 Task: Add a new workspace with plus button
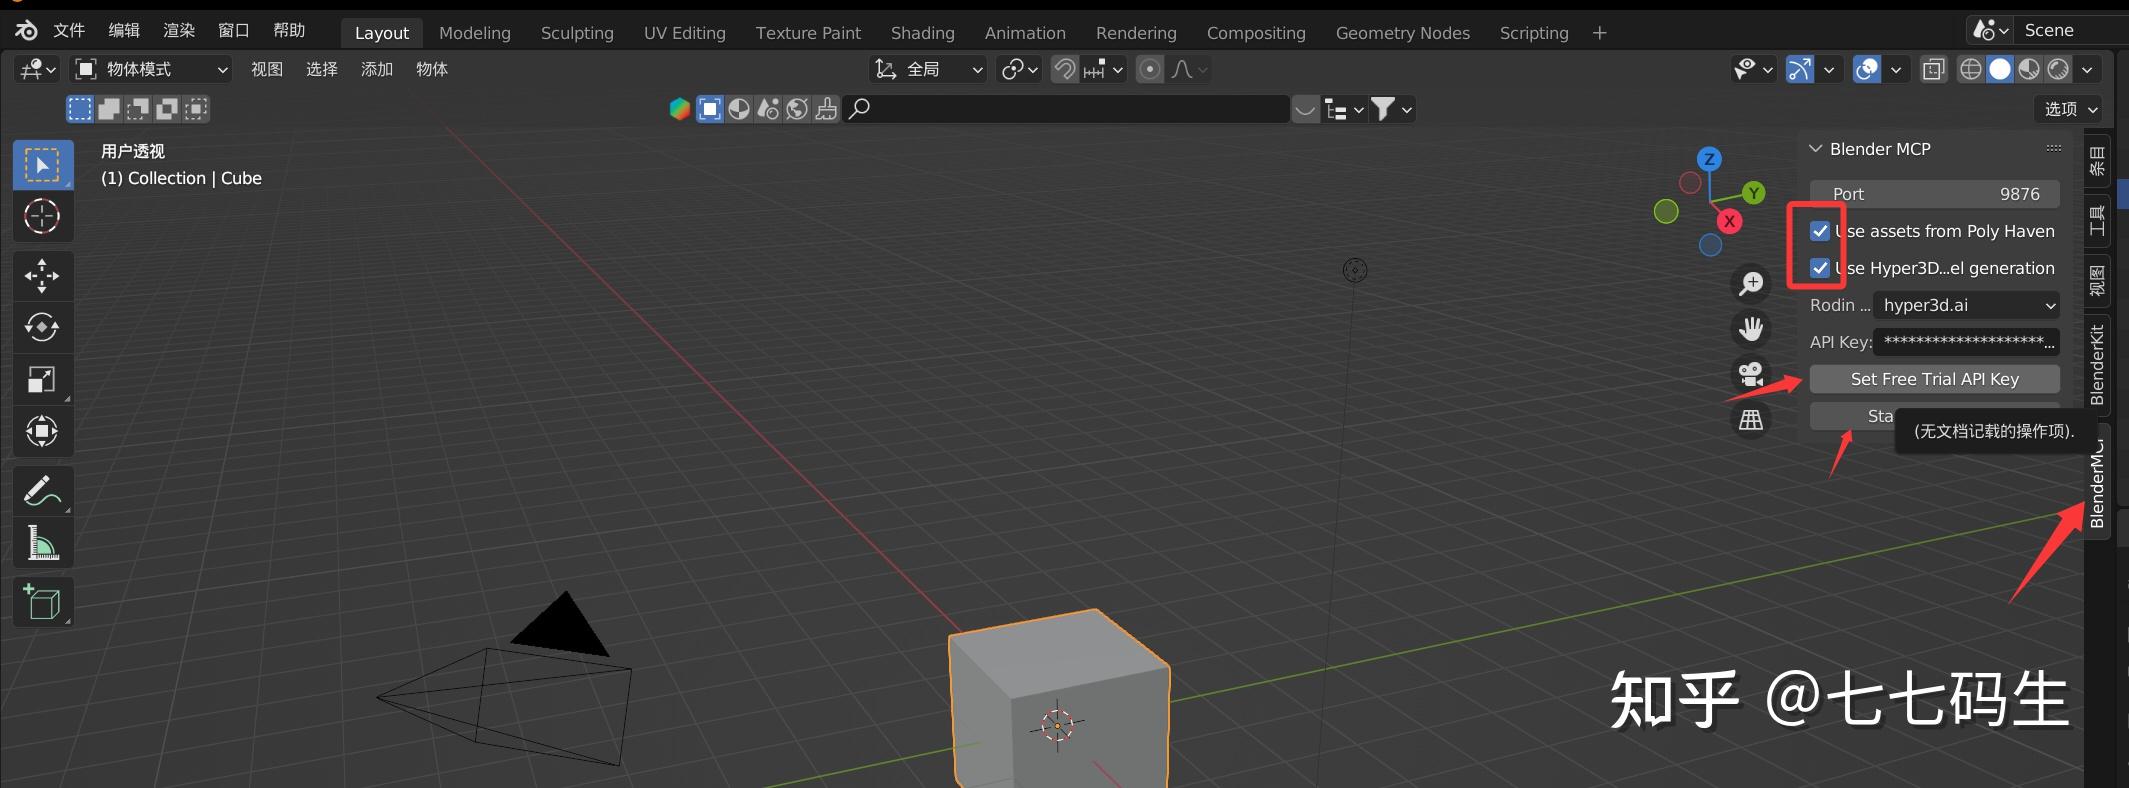click(x=1599, y=33)
